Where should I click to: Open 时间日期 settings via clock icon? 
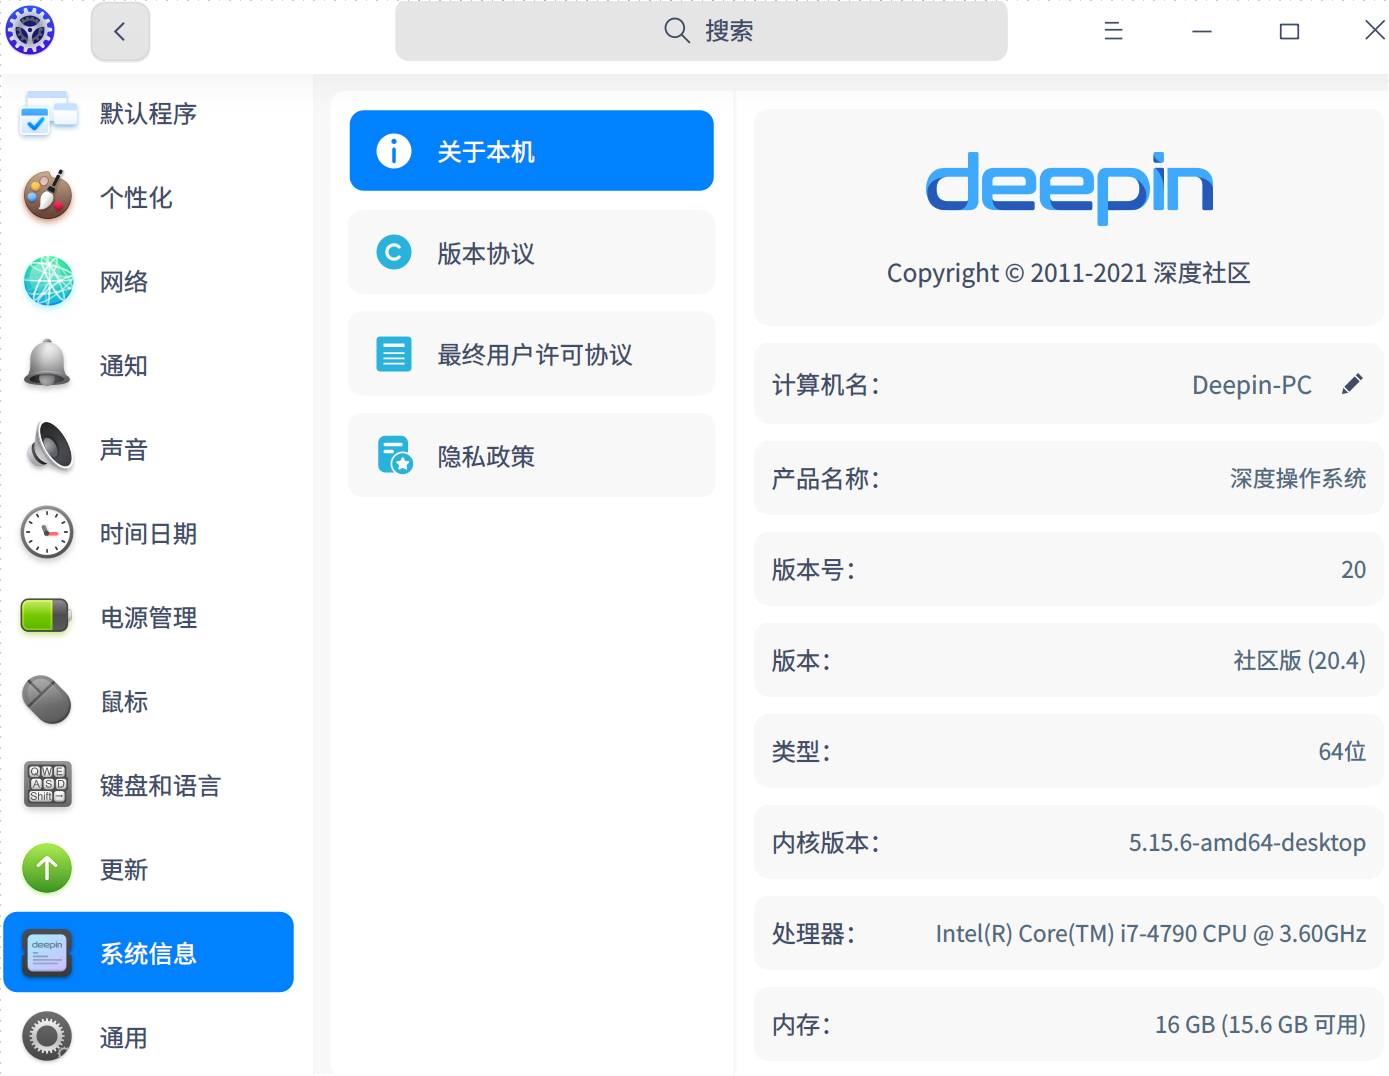tap(47, 533)
